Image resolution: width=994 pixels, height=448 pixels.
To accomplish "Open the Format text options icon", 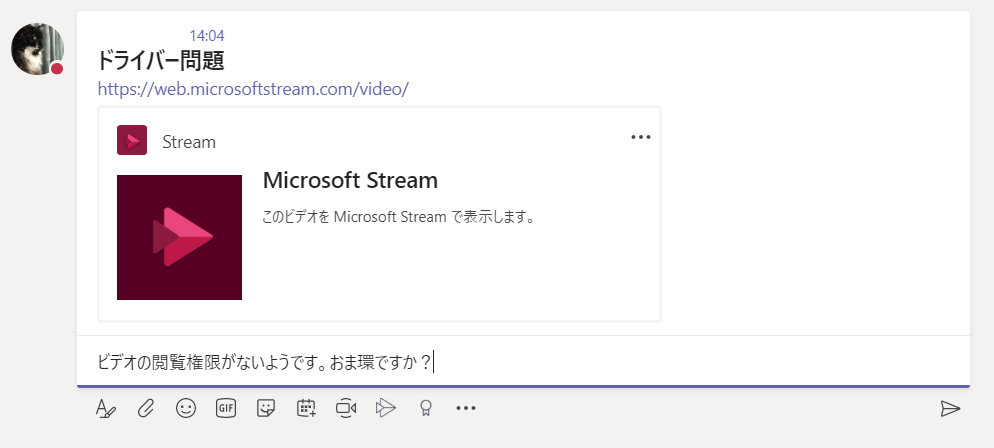I will [106, 408].
